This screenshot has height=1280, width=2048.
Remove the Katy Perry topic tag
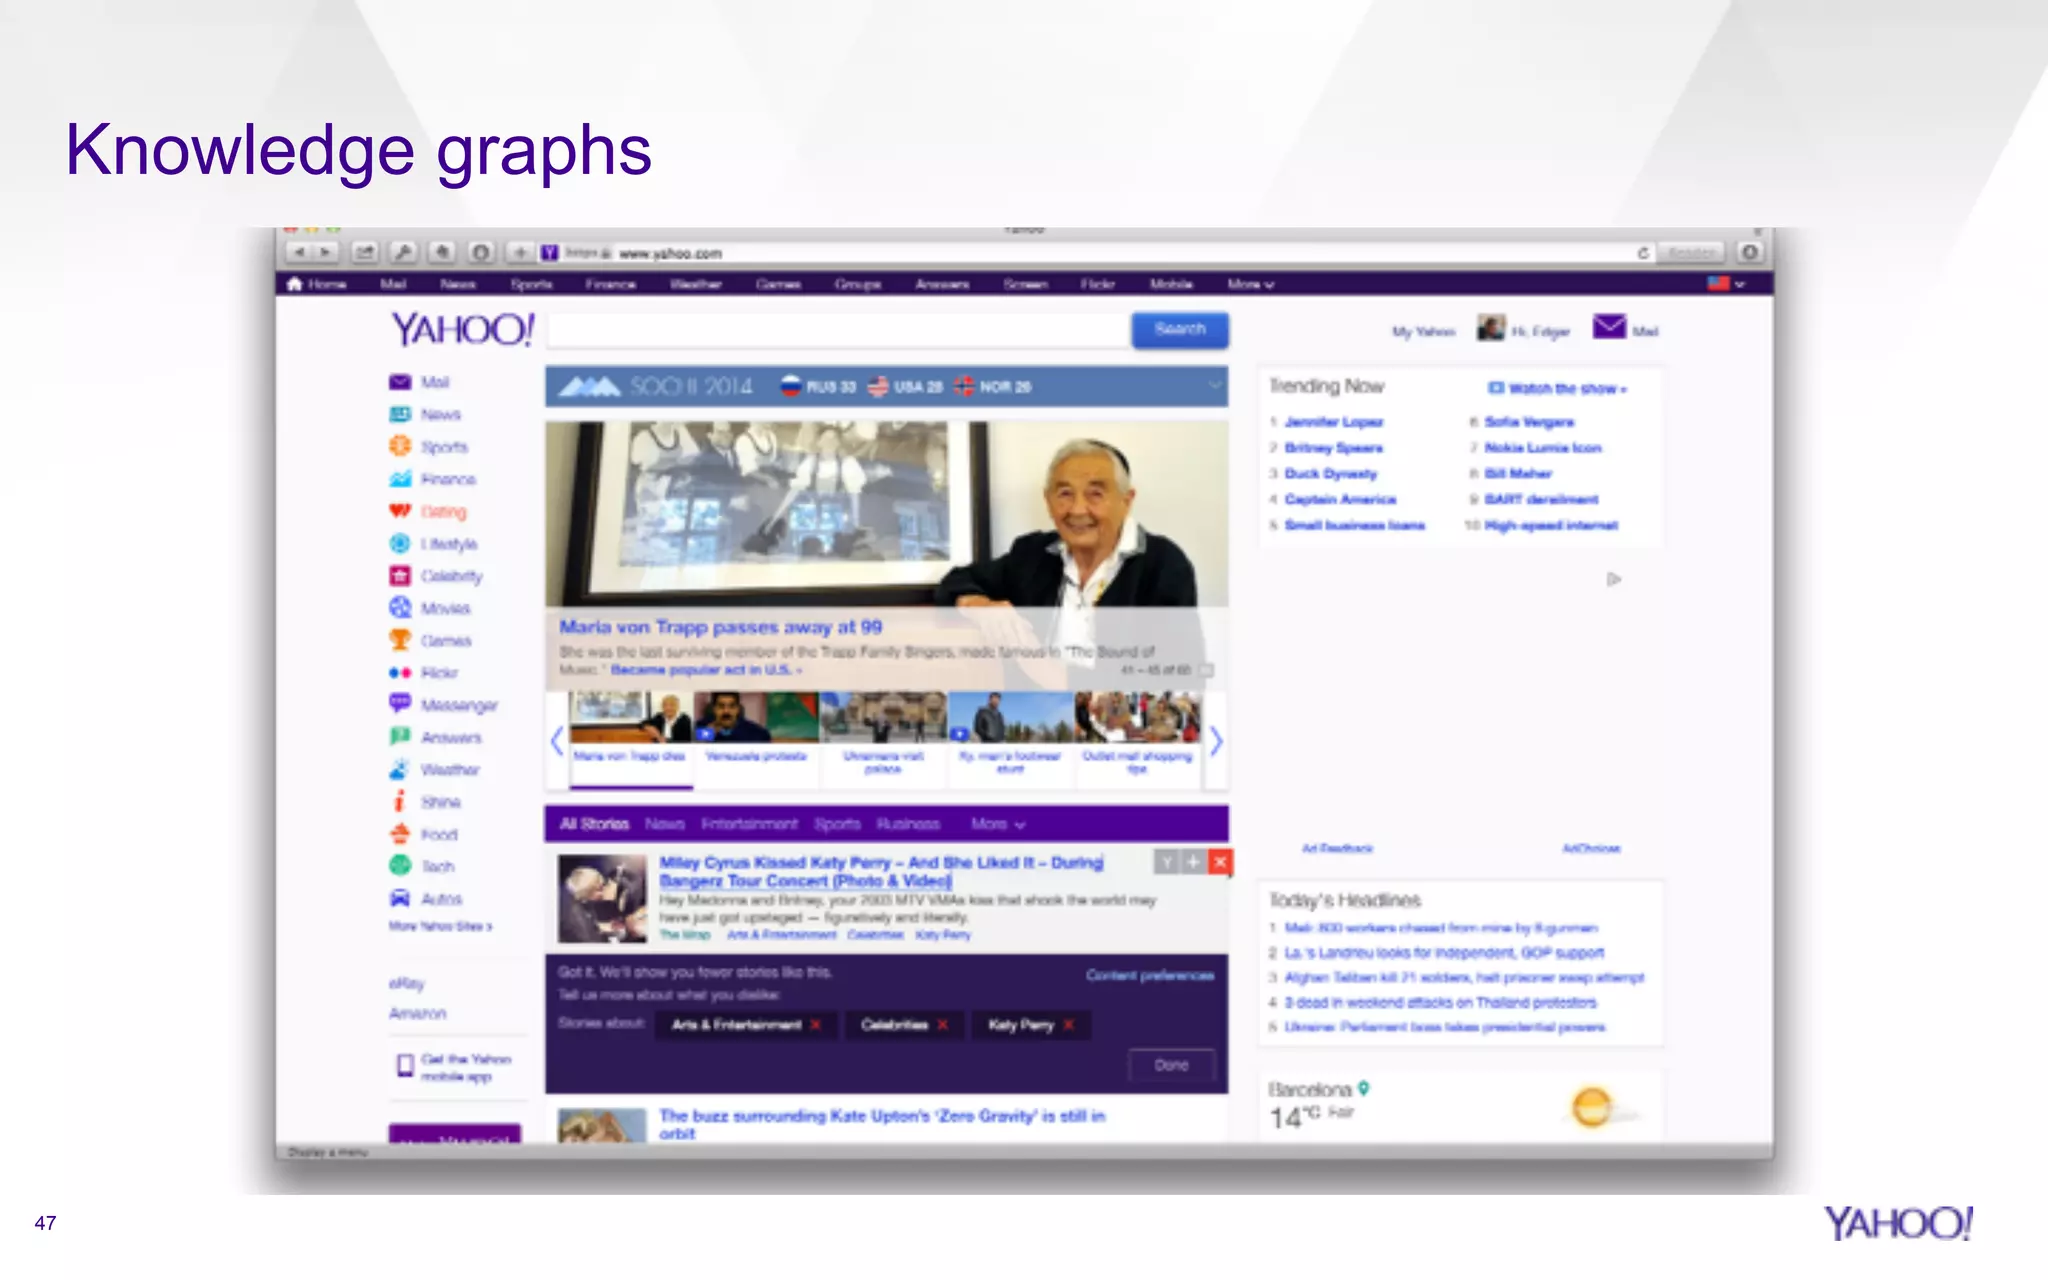1069,1025
